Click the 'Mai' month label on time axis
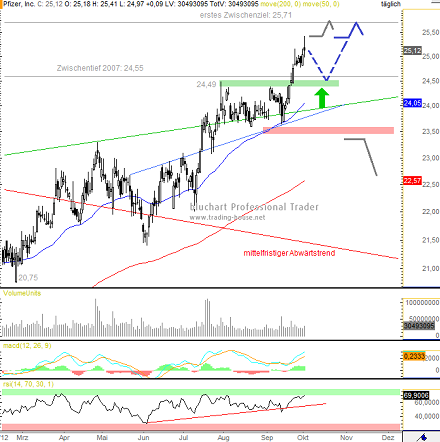 (x=102, y=438)
